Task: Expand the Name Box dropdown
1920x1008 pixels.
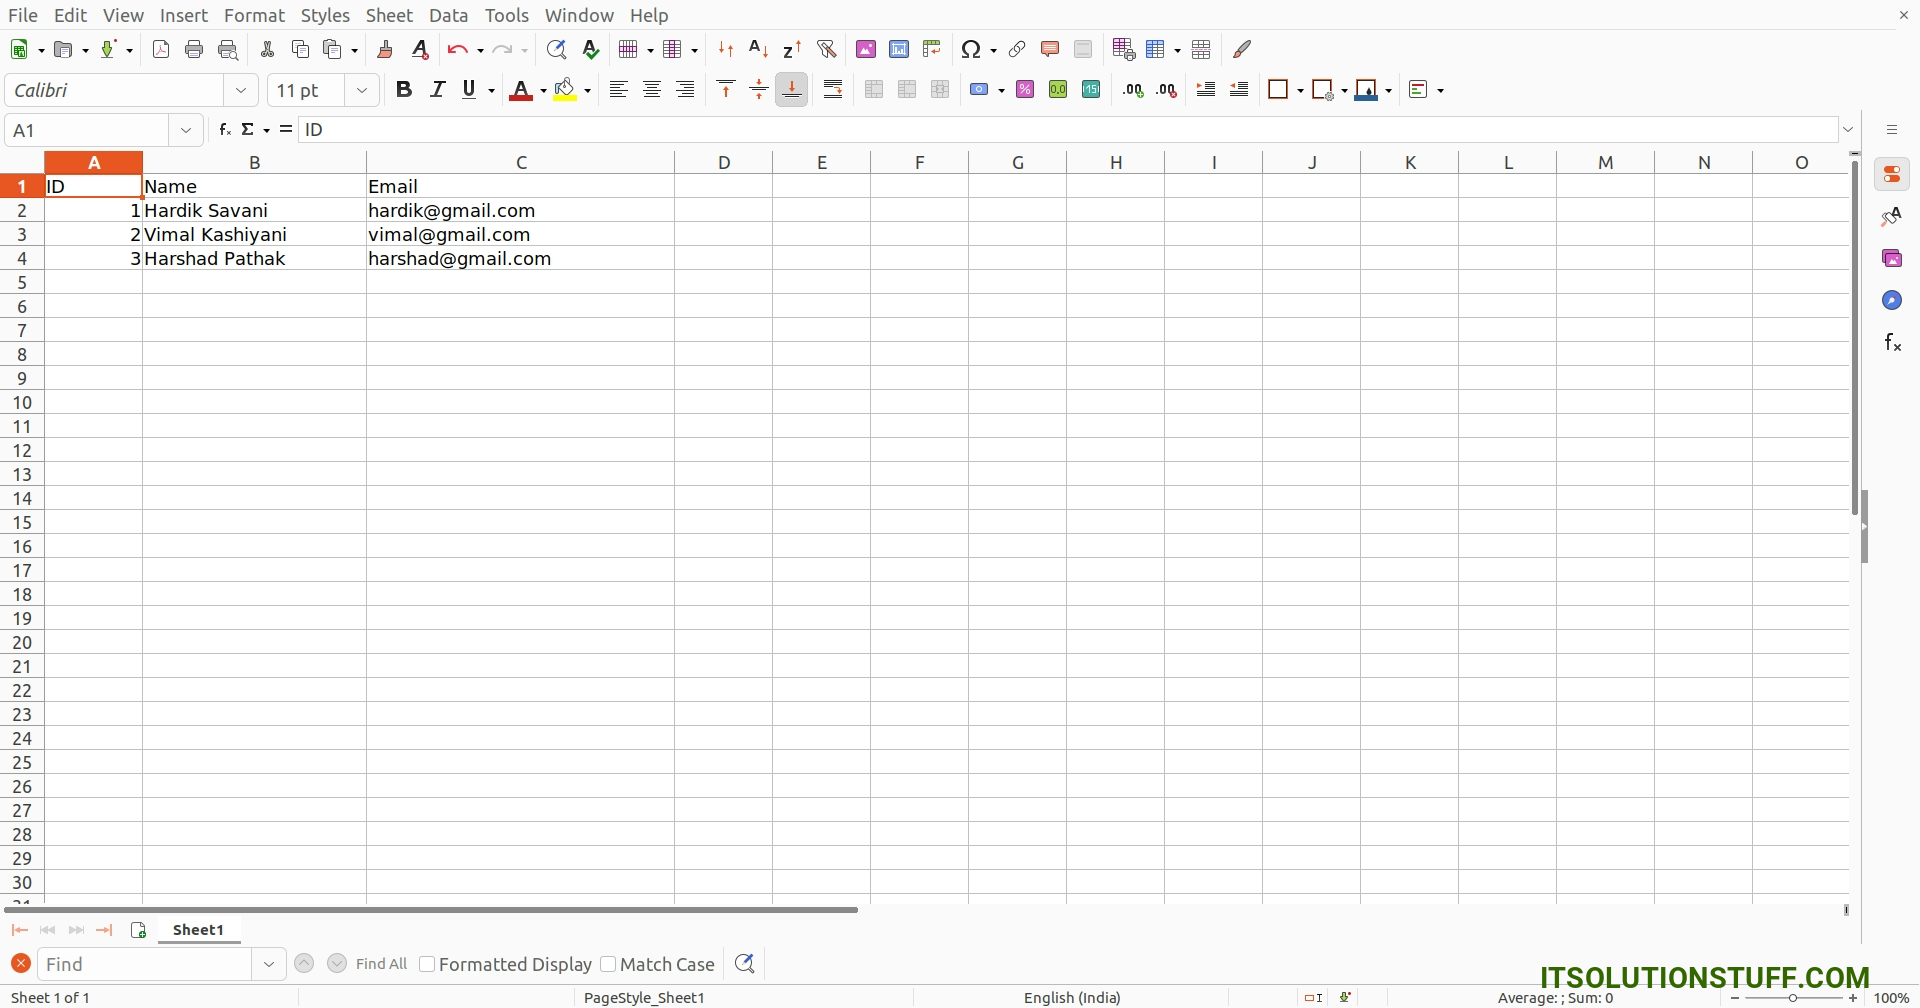Action: tap(185, 129)
